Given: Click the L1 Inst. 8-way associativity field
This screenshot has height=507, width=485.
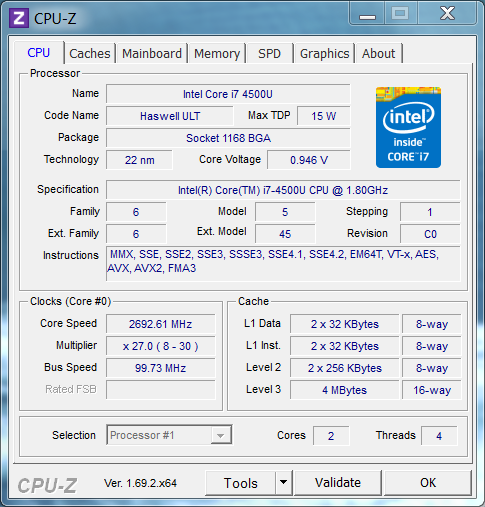Looking at the screenshot, I should 432,346.
